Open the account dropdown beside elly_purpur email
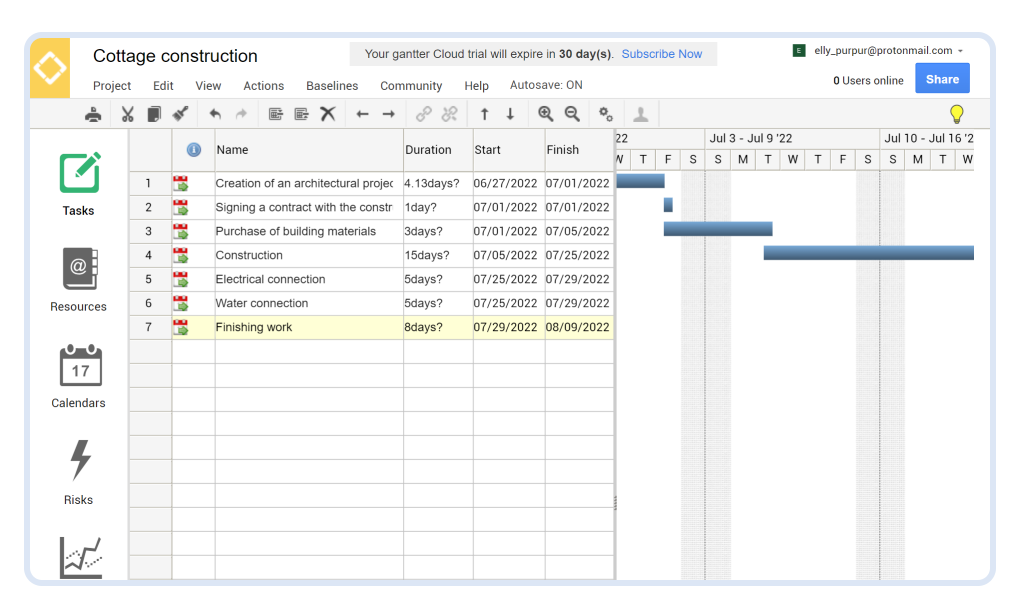The height and width of the screenshot is (612, 1020). pos(960,51)
